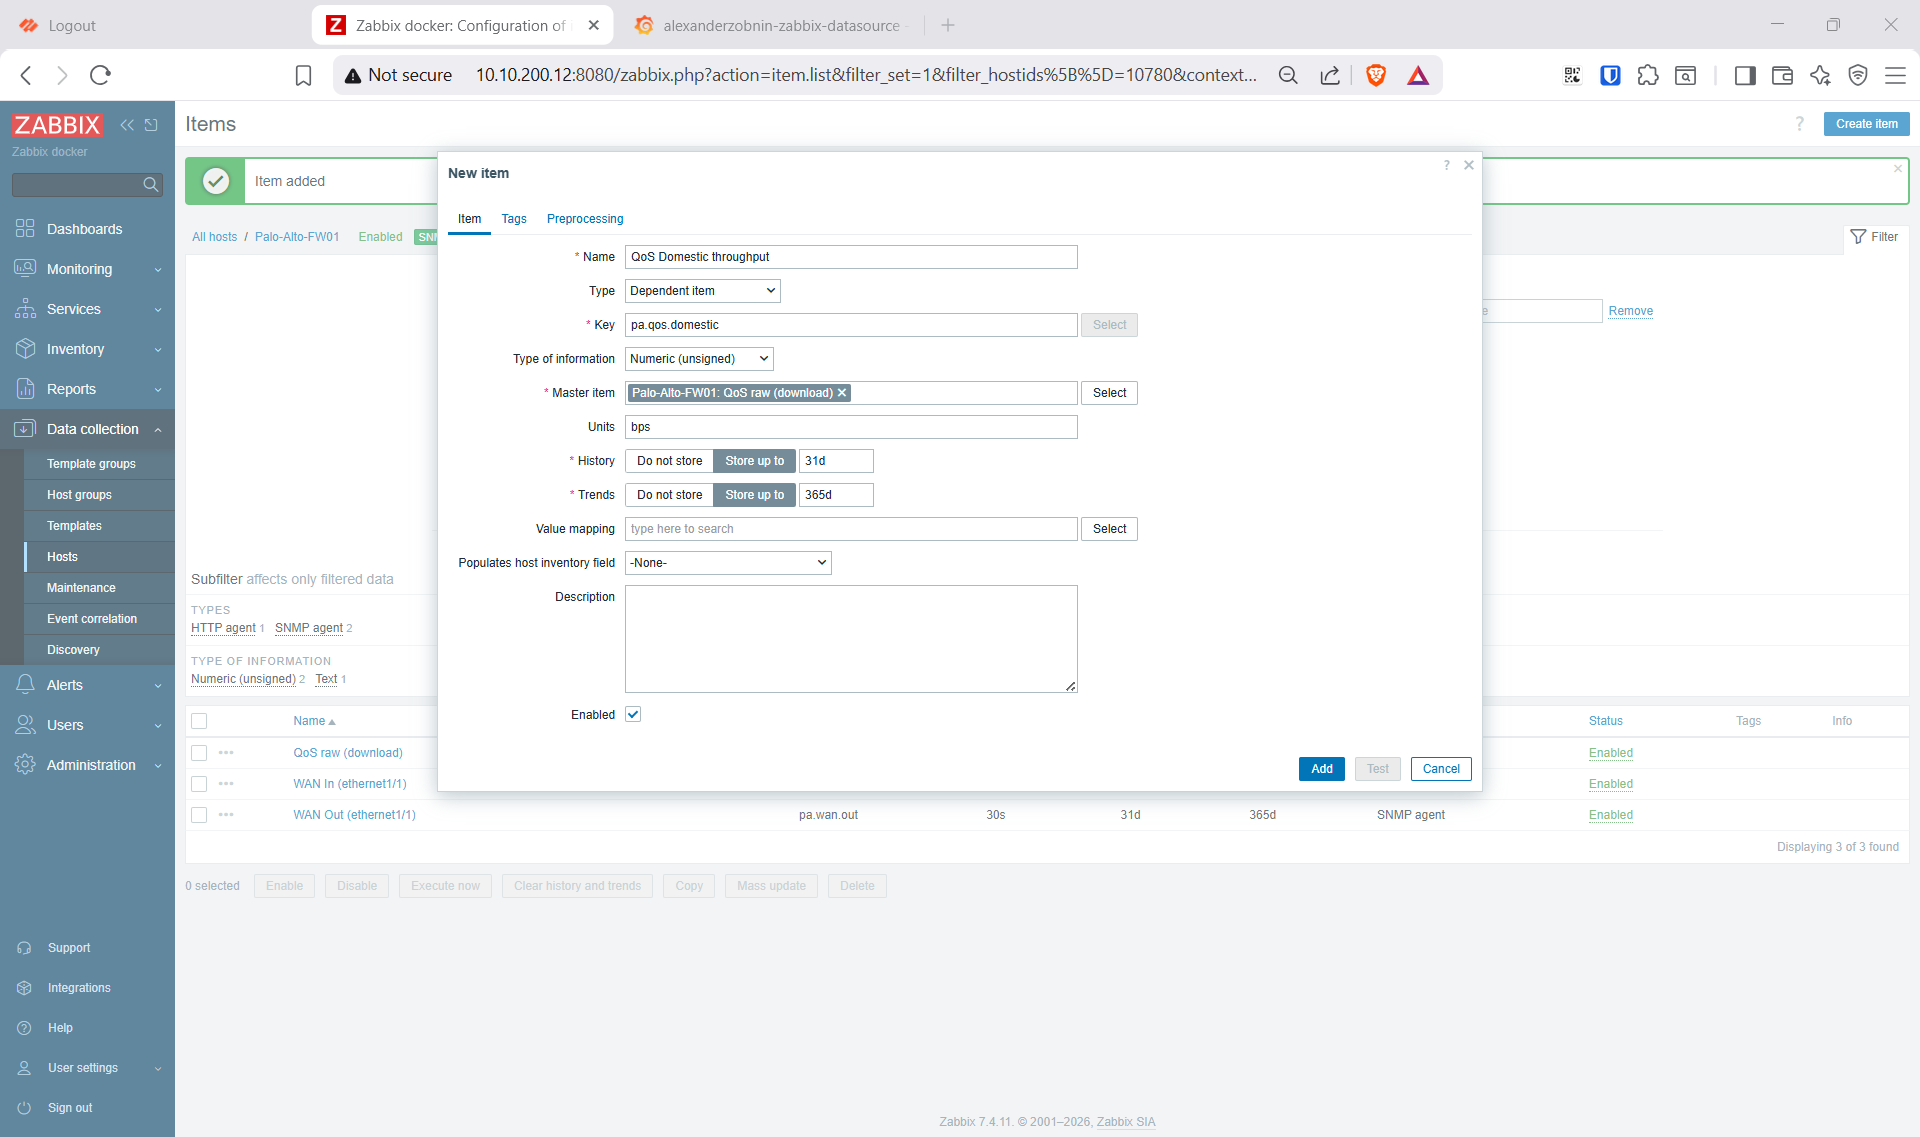Screen dimensions: 1920x1137
Task: Open the Populates host inventory field dropdown
Action: [x=728, y=563]
